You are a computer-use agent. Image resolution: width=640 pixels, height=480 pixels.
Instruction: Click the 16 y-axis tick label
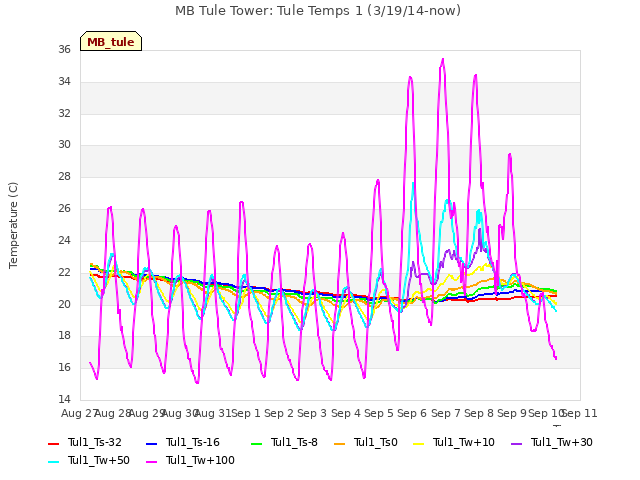pos(64,367)
